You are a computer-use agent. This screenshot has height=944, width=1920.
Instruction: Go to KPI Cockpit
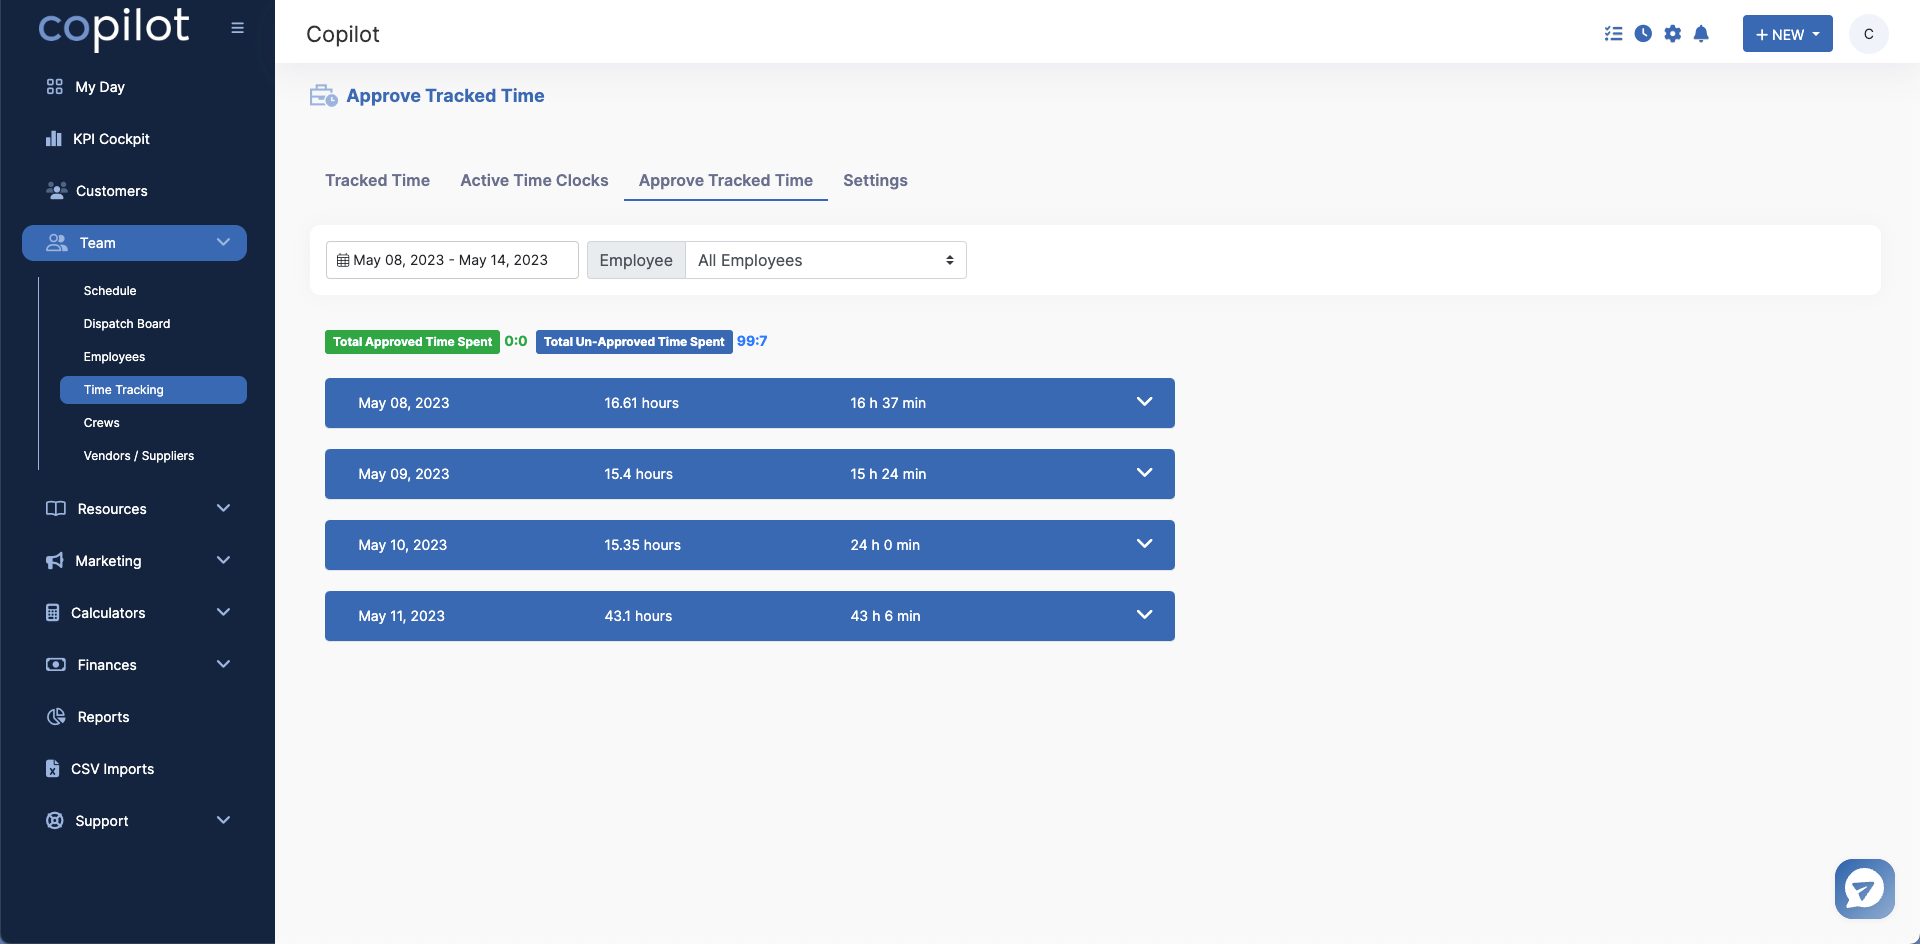111,139
